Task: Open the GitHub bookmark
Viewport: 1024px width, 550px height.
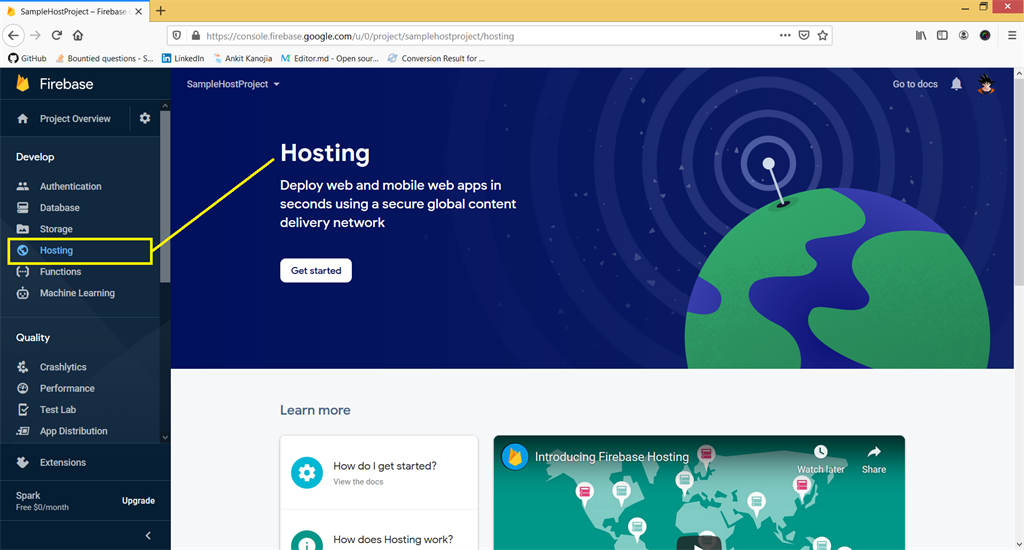Action: pyautogui.click(x=27, y=58)
